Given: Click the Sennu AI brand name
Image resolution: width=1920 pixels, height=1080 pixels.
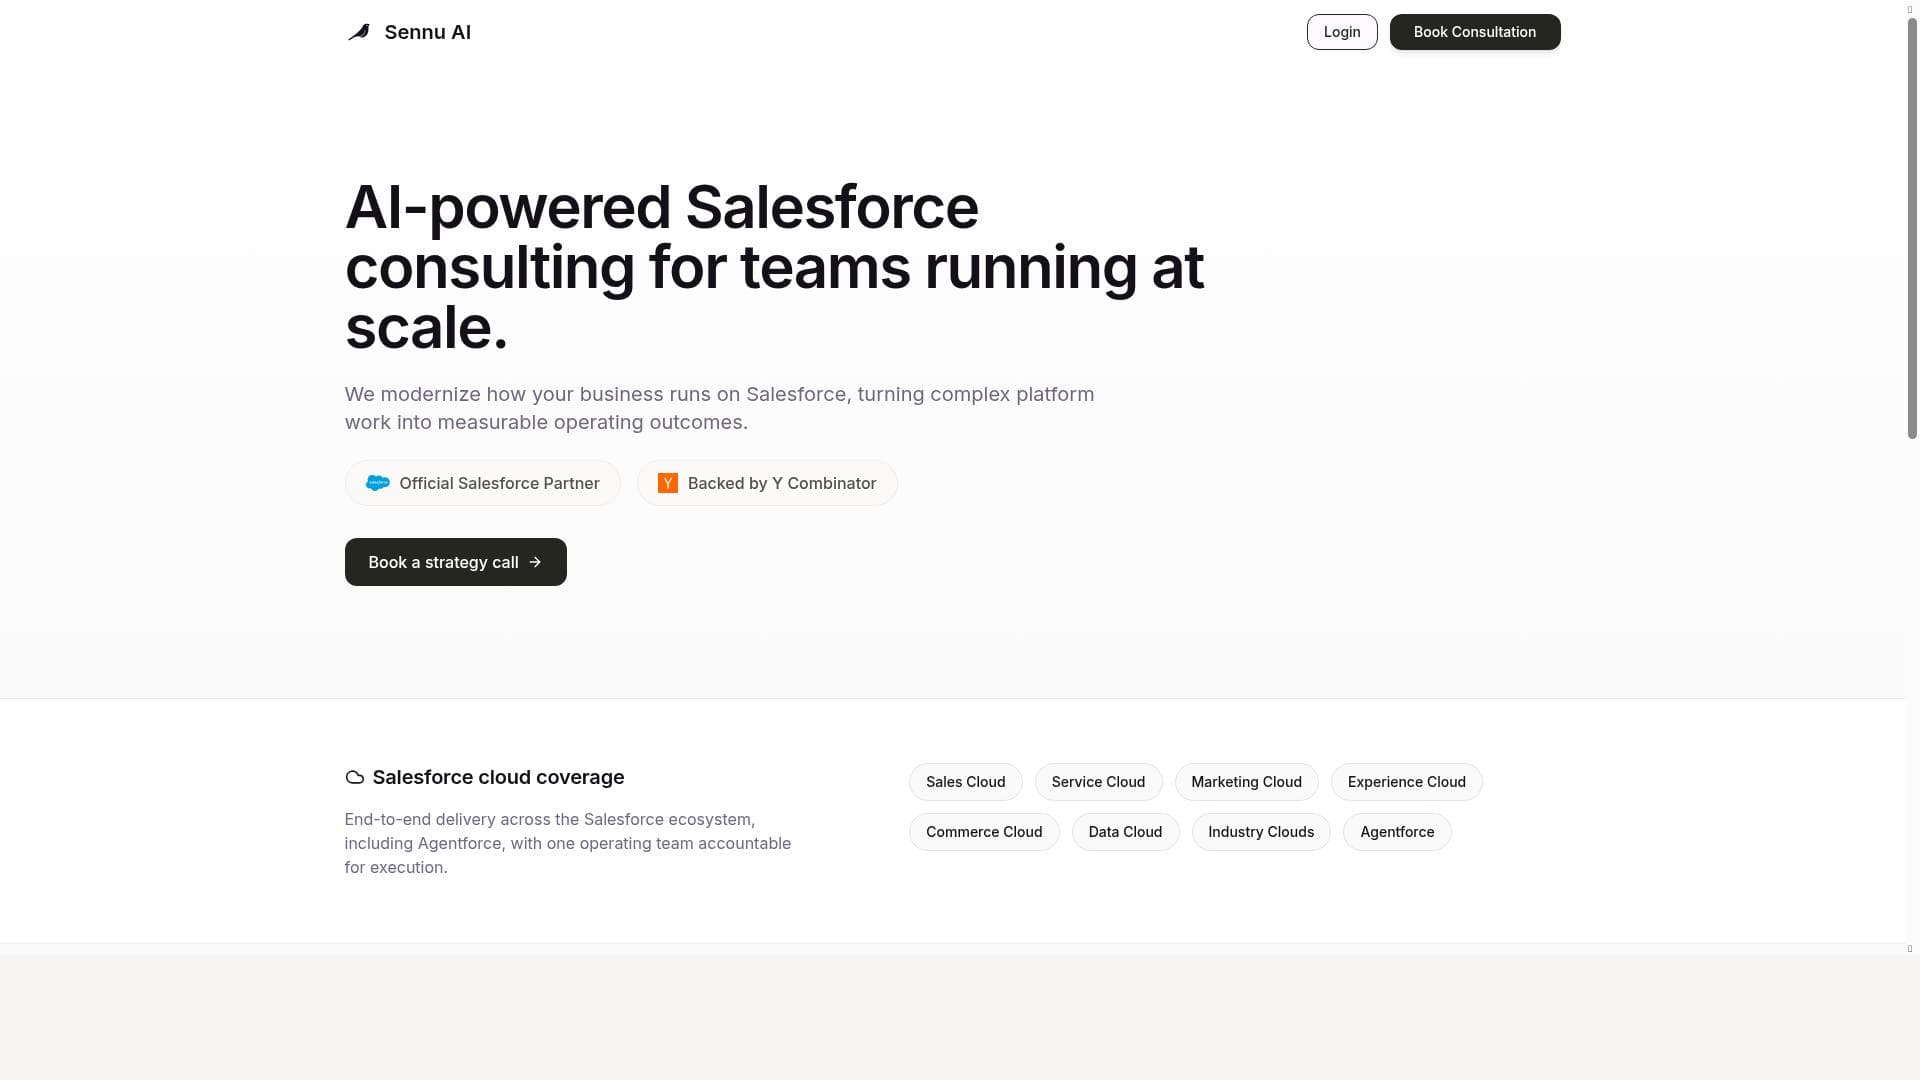Looking at the screenshot, I should 427,32.
